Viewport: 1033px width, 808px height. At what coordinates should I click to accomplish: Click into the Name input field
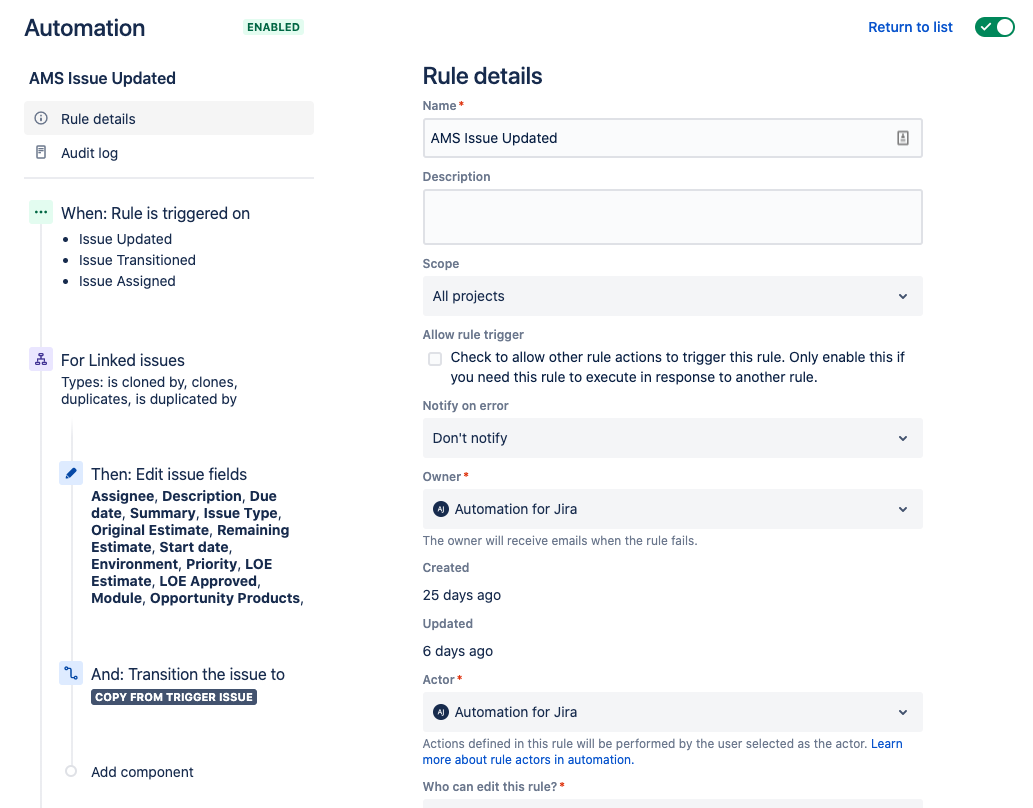(x=672, y=138)
